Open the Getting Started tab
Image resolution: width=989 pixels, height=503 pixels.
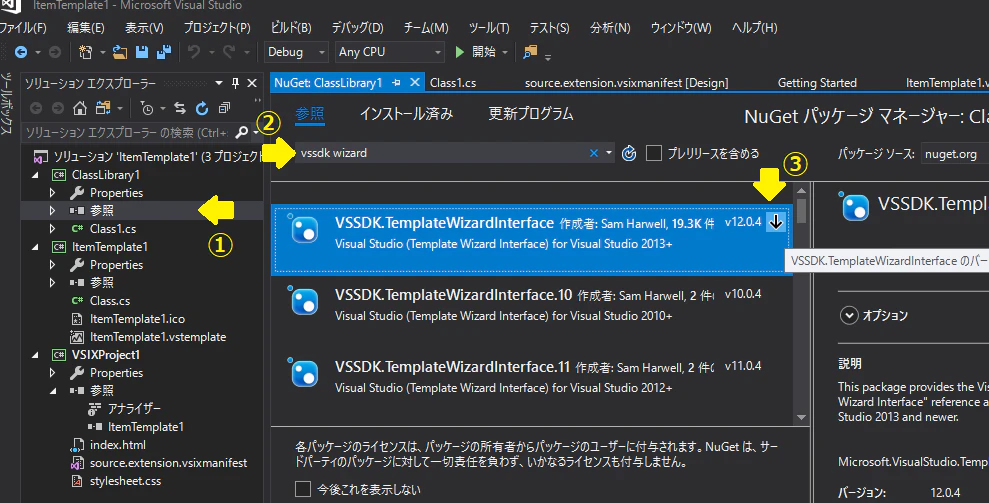[x=817, y=83]
